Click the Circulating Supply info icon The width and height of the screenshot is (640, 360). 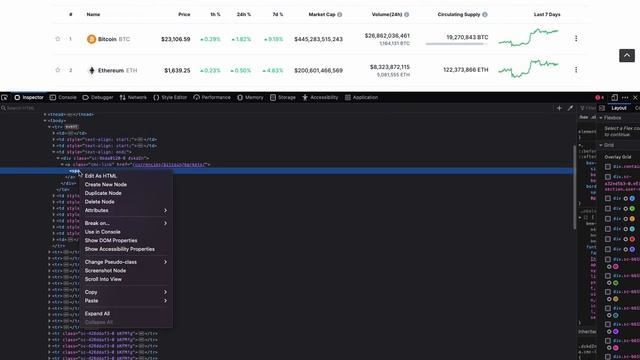click(485, 14)
